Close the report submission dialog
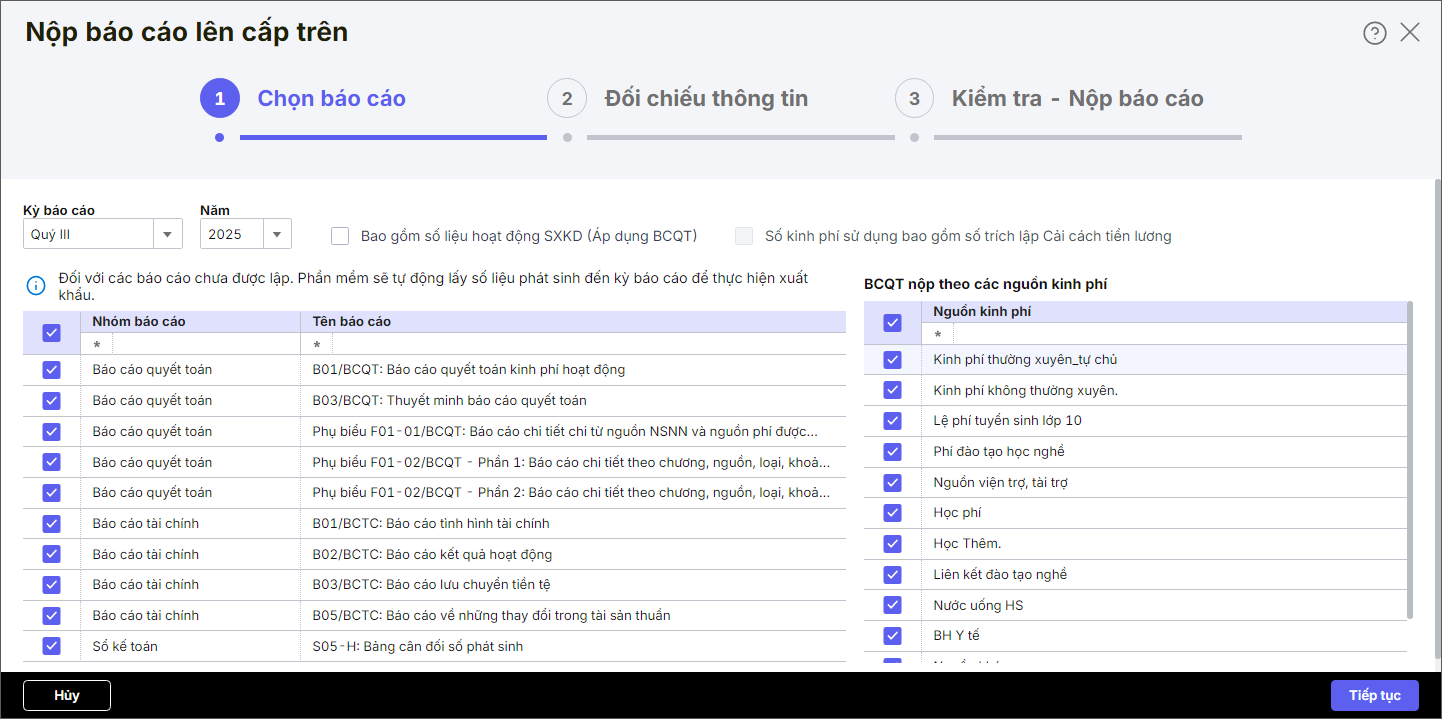1442x719 pixels. click(1410, 33)
